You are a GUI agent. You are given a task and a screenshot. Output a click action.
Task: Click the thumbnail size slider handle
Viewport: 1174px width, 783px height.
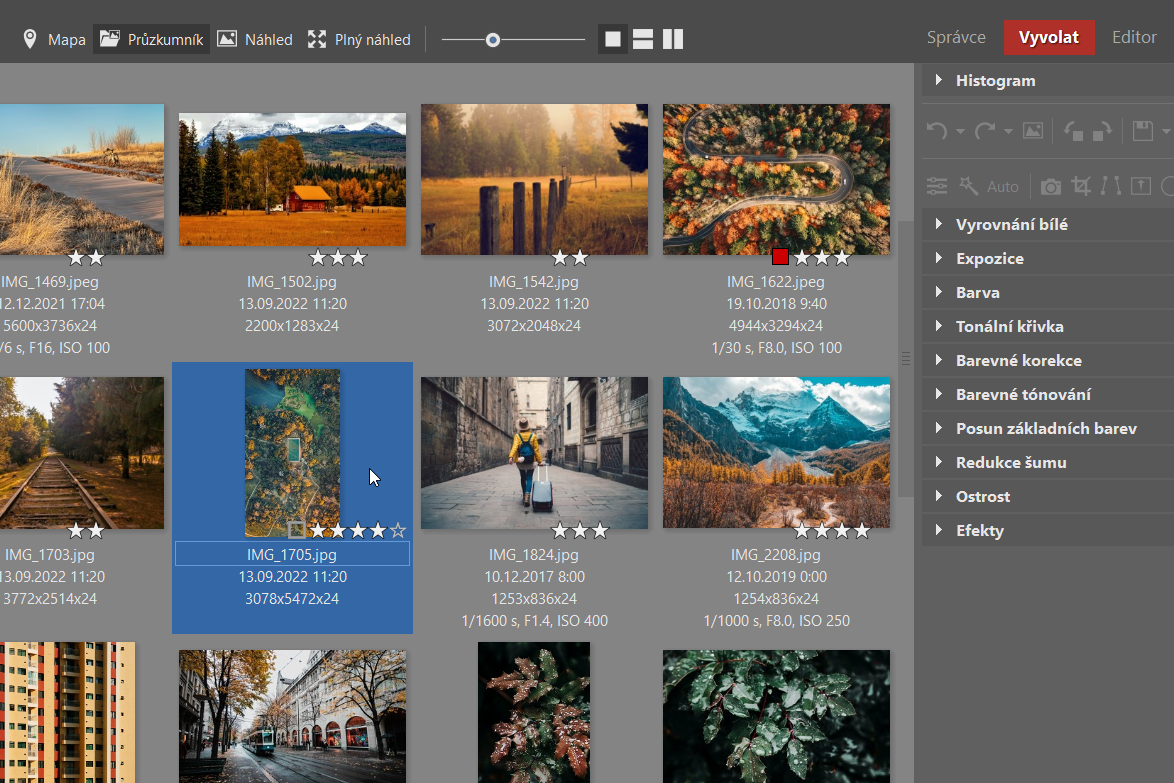pyautogui.click(x=493, y=40)
